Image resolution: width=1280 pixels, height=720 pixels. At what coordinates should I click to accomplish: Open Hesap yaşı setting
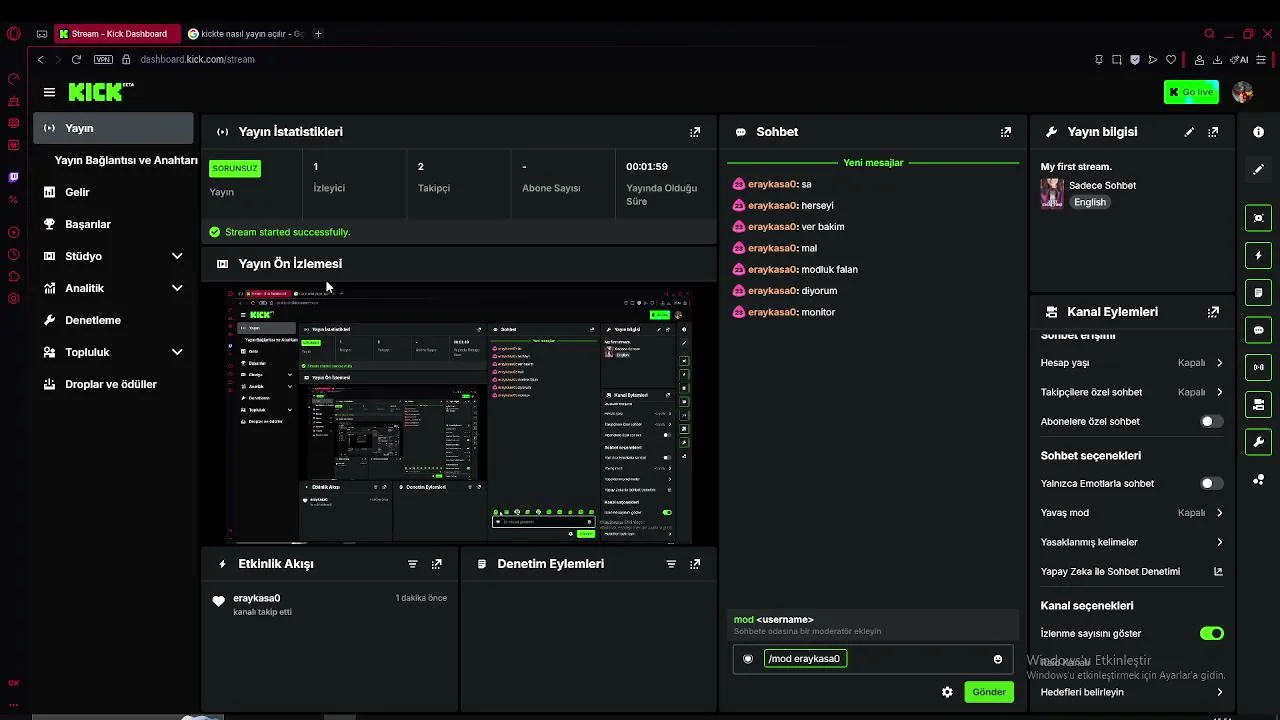tap(1131, 363)
